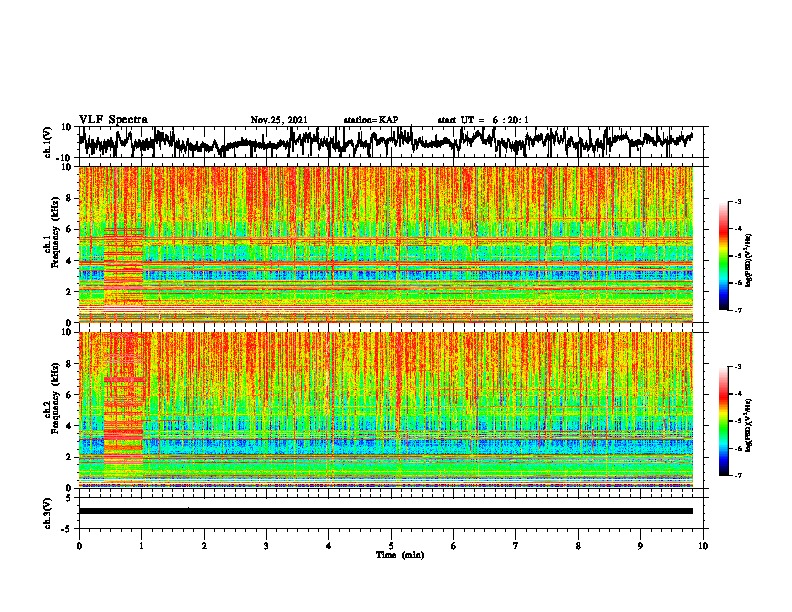Click the "station=KAP" header label

(371, 120)
